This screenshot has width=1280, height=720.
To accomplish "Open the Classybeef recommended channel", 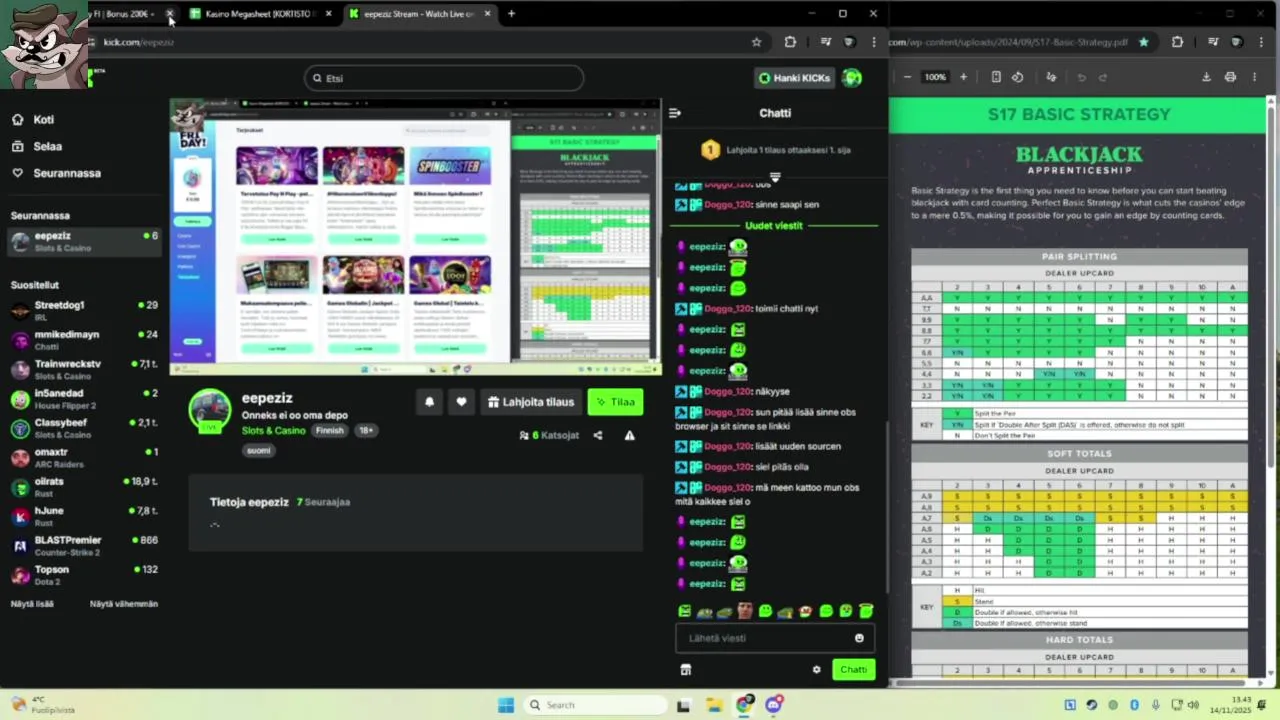I will click(84, 428).
